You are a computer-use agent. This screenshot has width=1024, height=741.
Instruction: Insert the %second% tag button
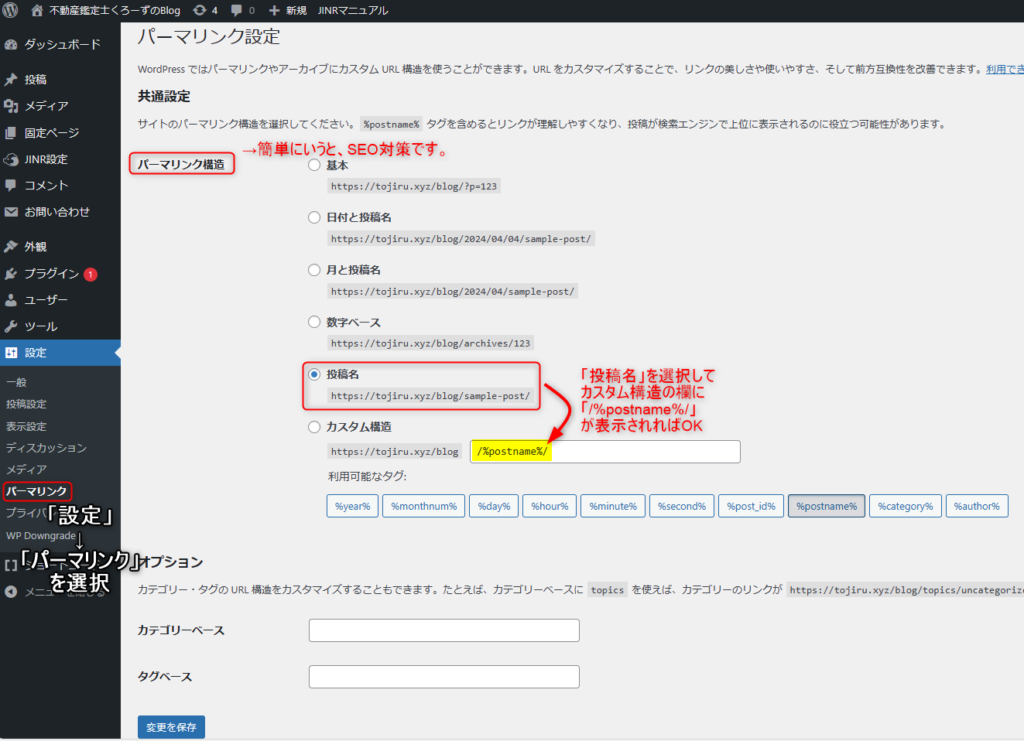682,506
